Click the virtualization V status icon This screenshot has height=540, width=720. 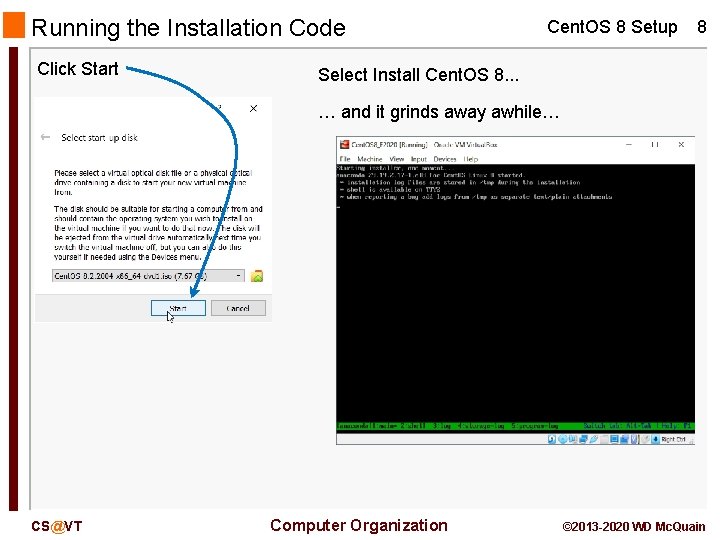(634, 439)
